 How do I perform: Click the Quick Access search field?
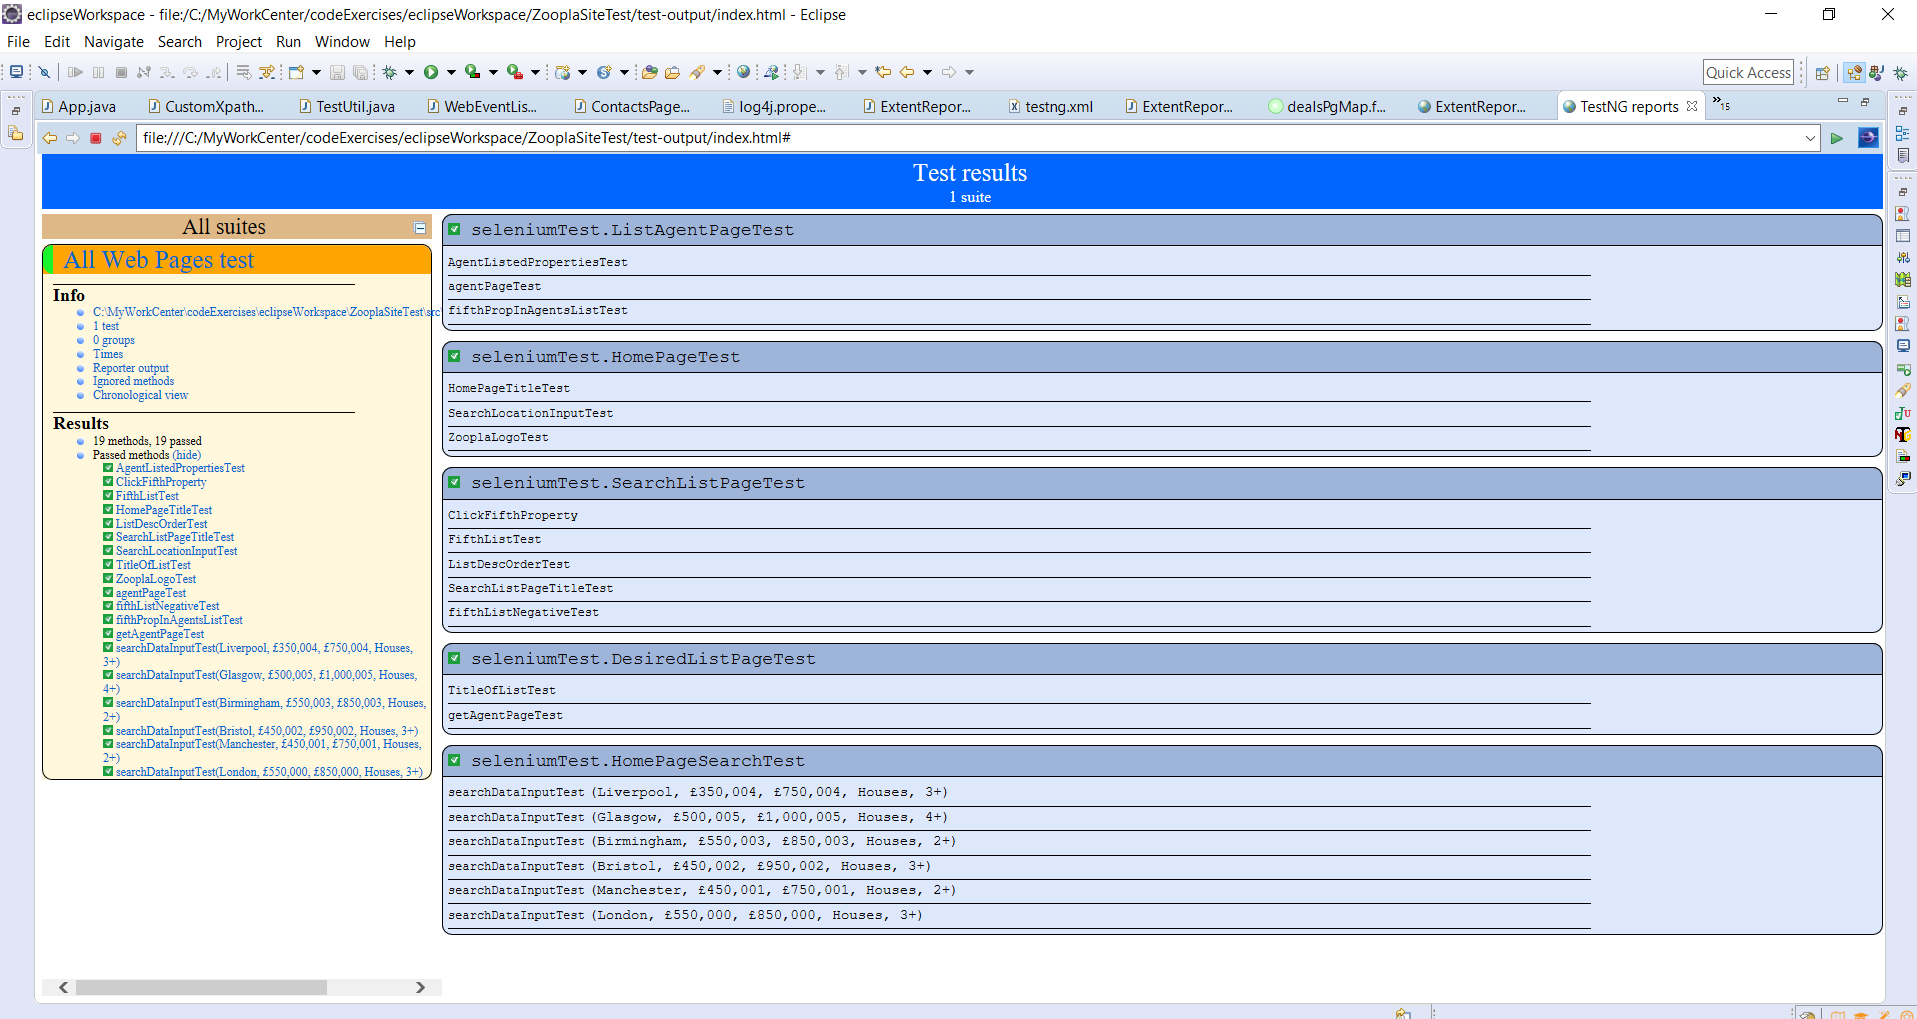coord(1747,71)
